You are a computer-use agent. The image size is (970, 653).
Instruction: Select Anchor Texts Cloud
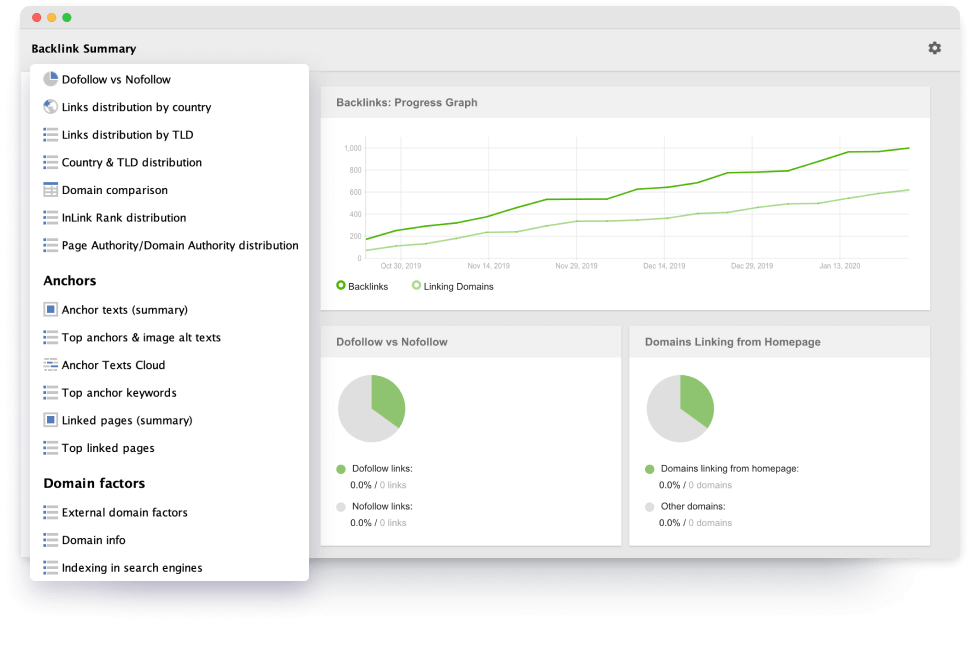114,365
